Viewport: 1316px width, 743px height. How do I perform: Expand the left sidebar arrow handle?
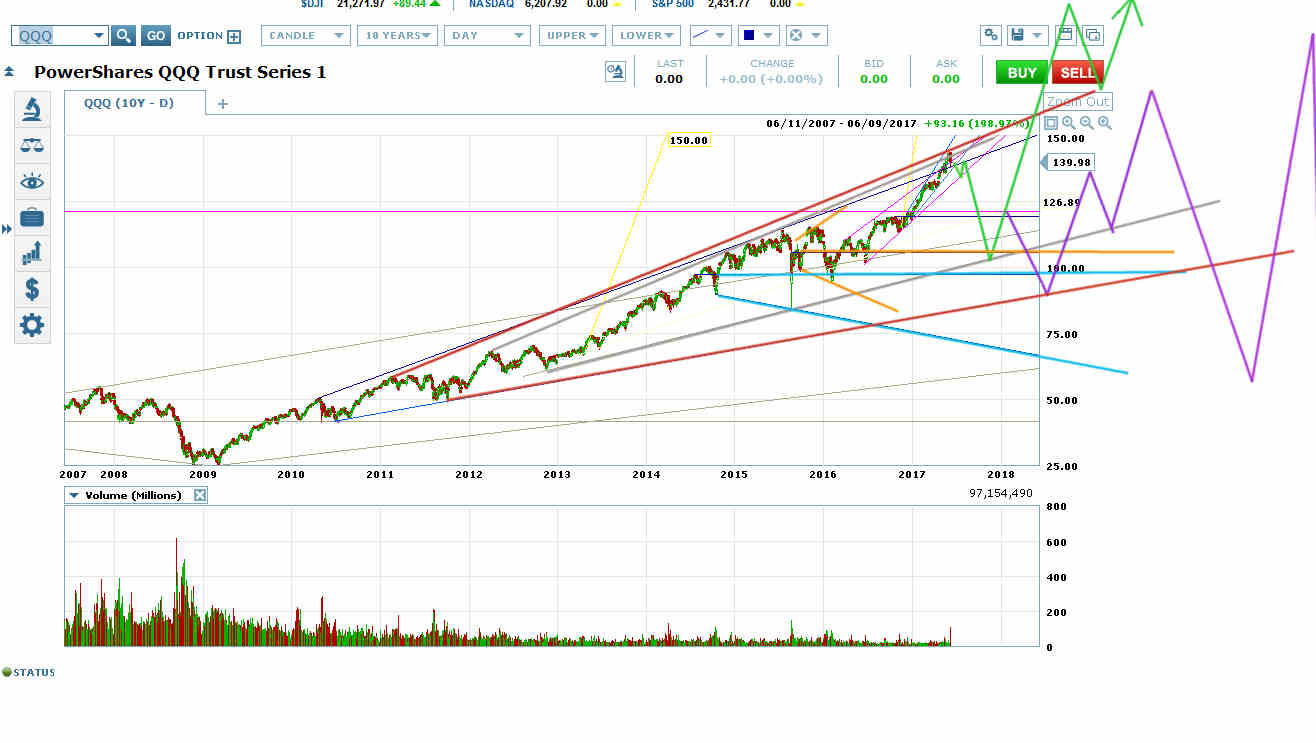coord(6,230)
